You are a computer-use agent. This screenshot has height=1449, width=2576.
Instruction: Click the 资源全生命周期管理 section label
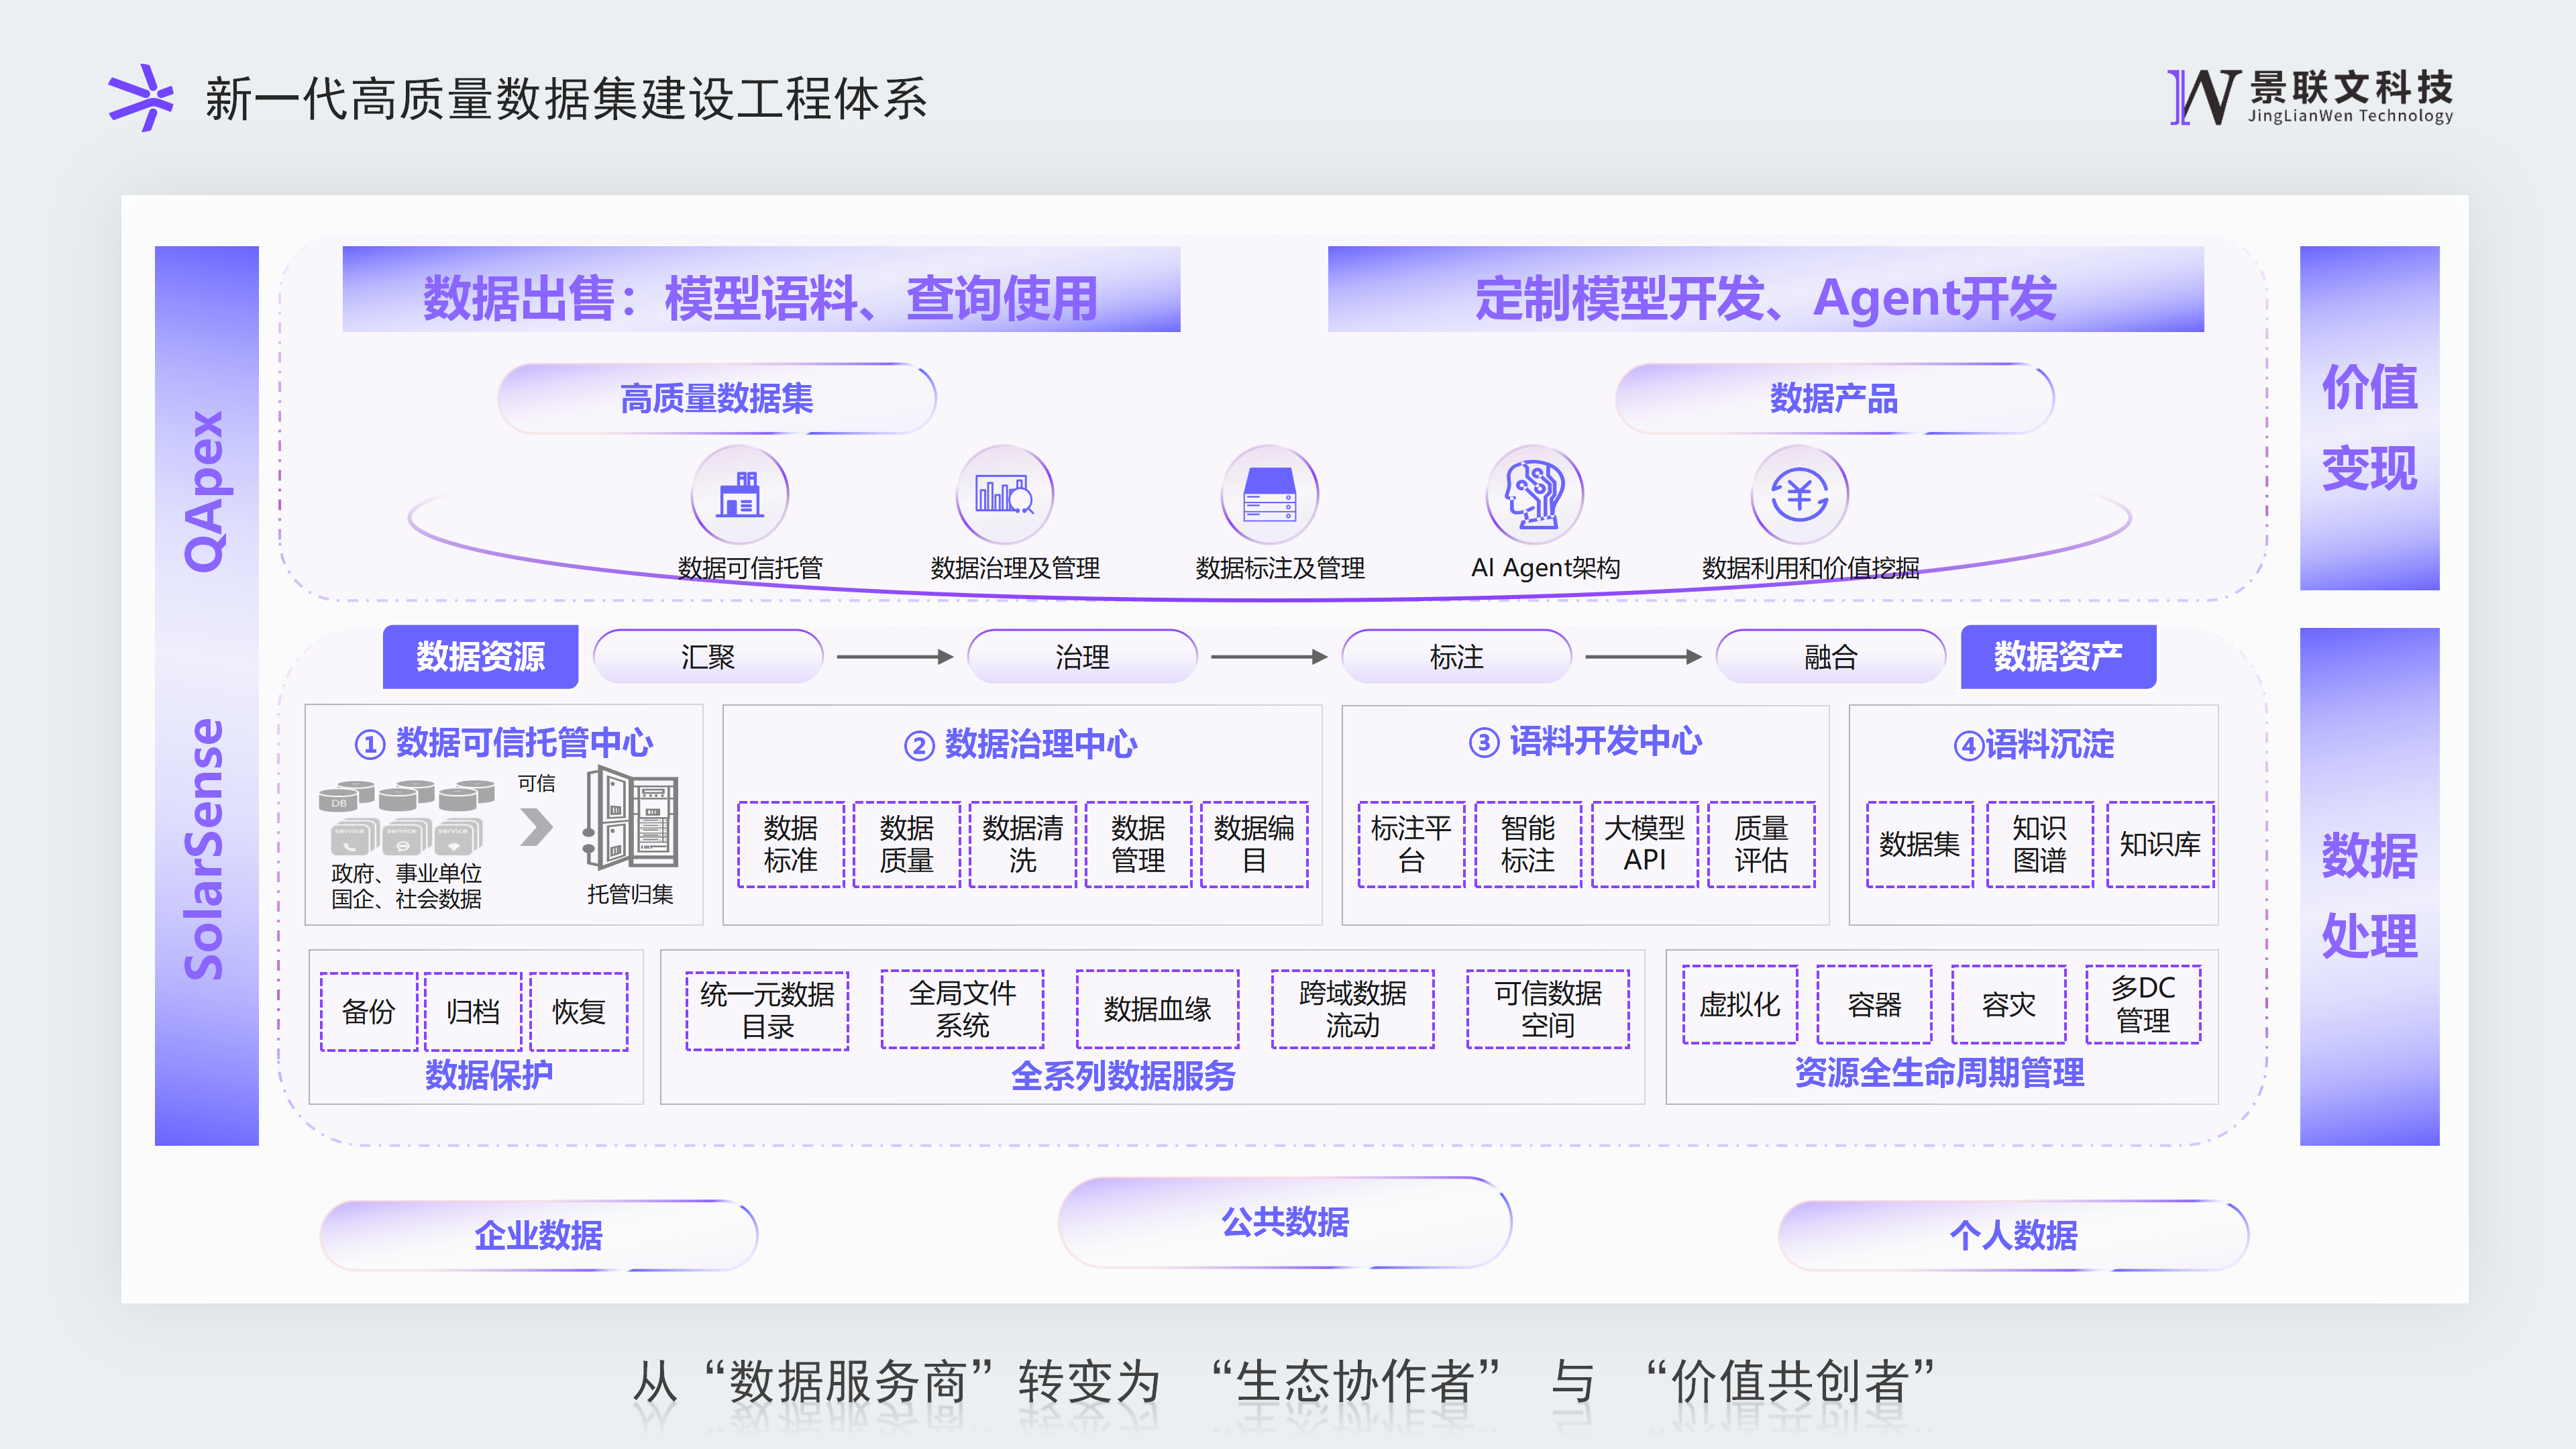(1939, 1073)
